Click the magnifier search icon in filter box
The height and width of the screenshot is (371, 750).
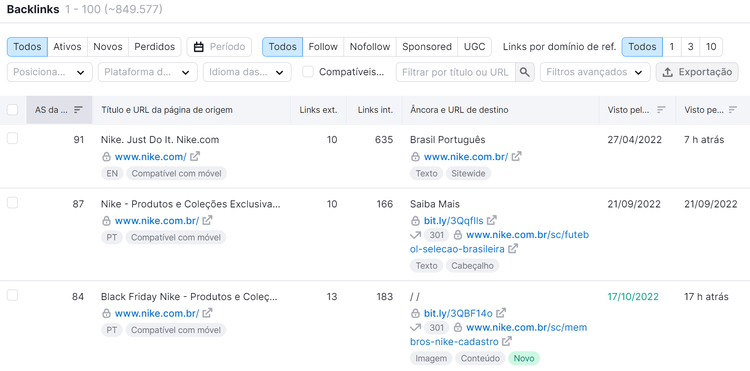pyautogui.click(x=525, y=72)
